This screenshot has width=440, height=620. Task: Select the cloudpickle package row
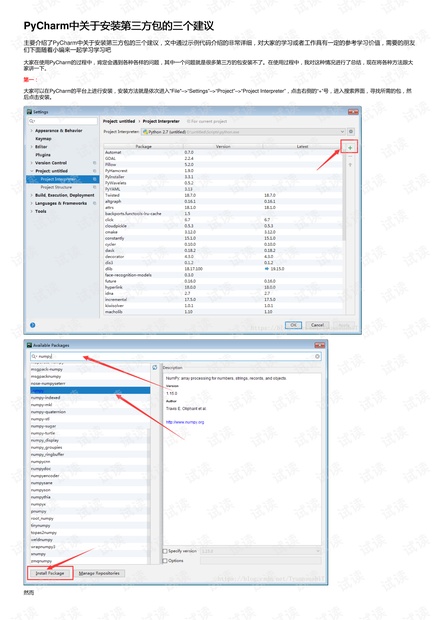(x=223, y=226)
